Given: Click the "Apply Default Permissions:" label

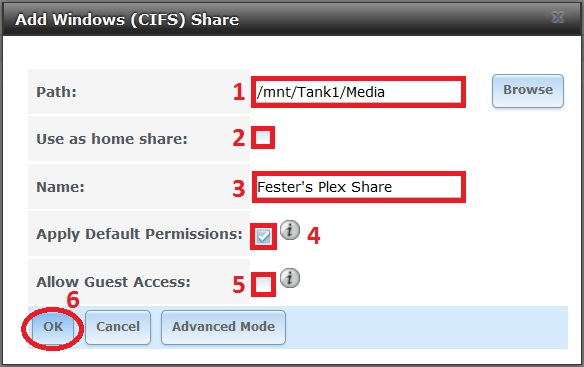Looking at the screenshot, I should click(x=139, y=234).
